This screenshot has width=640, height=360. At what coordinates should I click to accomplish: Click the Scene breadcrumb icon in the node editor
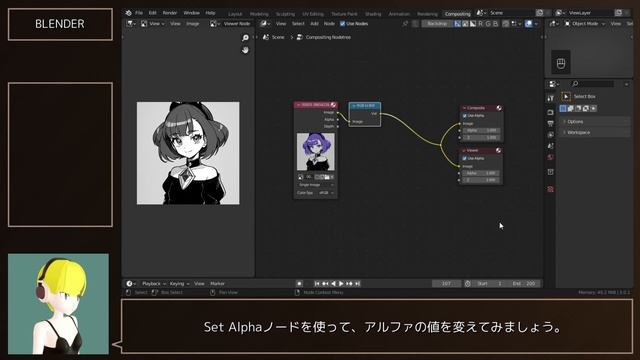coord(266,37)
